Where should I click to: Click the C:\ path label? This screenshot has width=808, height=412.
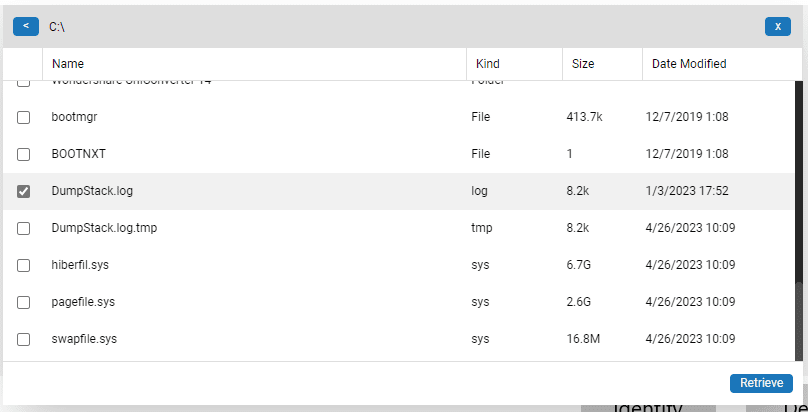tap(57, 27)
